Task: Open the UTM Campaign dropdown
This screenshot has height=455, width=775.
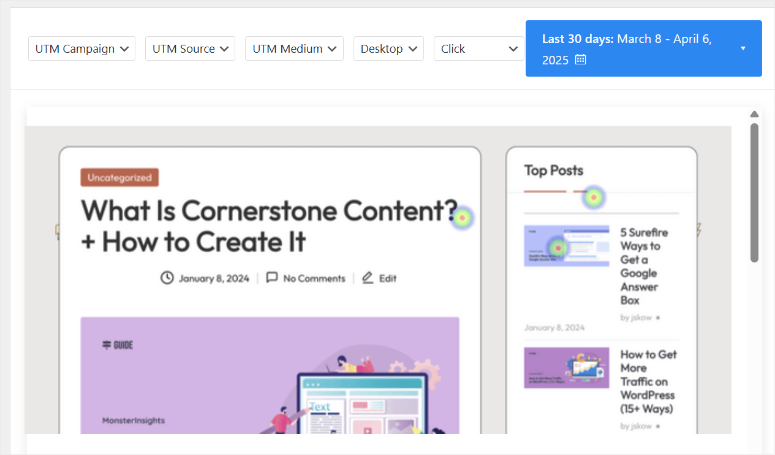Action: pos(82,48)
